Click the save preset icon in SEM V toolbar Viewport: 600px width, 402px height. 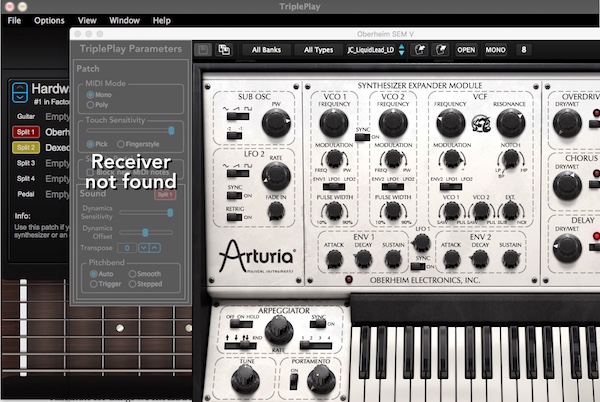coord(203,50)
